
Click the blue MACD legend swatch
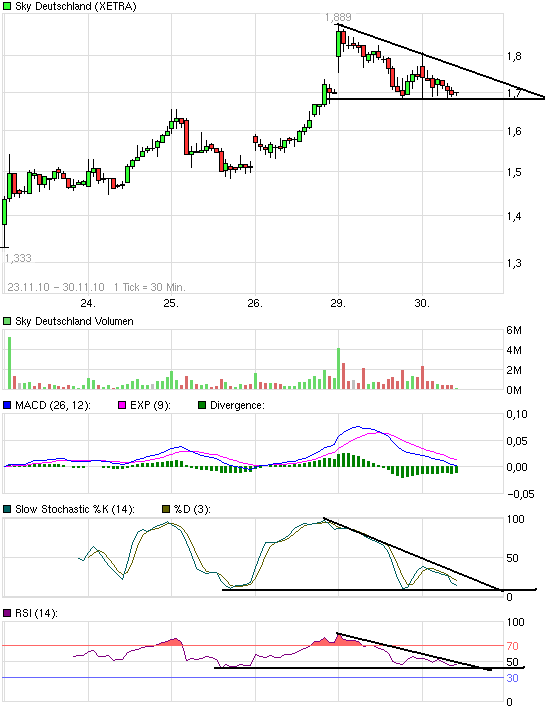pos(7,405)
